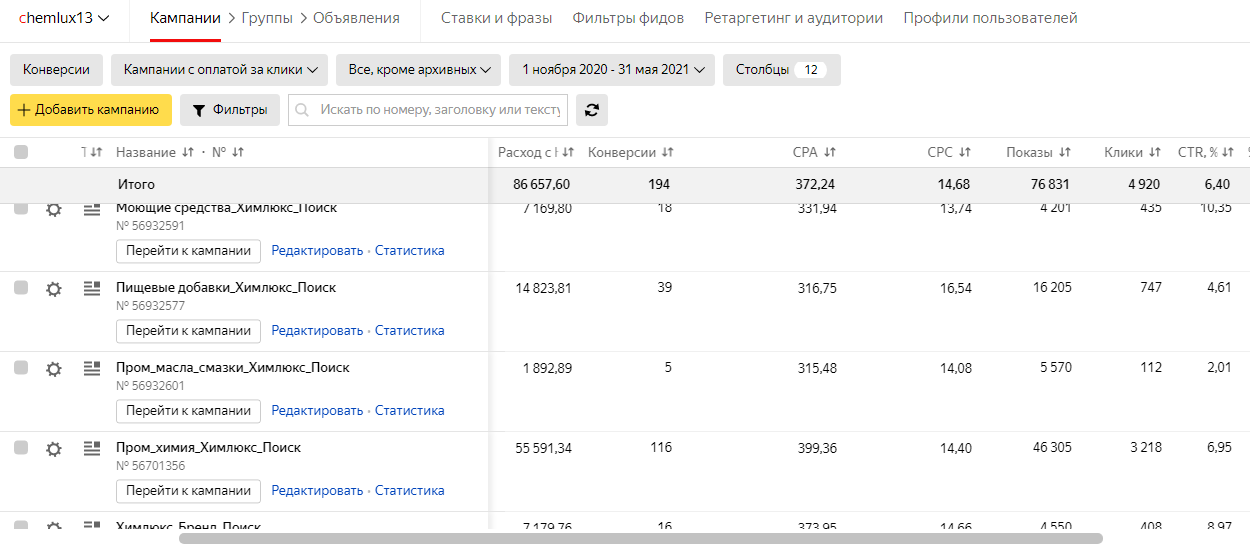The image size is (1250, 545).
Task: Click campaign type icon for Пром_масла_смазки row
Action: tap(92, 368)
